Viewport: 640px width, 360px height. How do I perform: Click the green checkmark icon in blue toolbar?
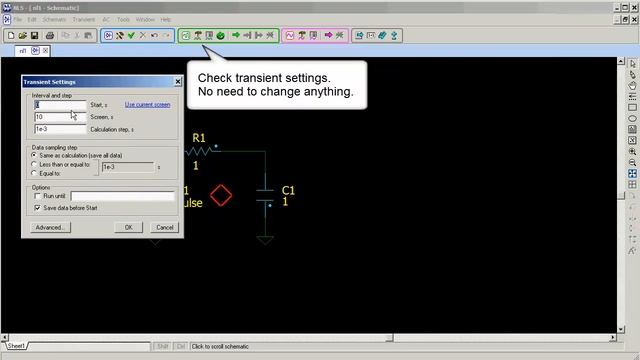coord(131,36)
